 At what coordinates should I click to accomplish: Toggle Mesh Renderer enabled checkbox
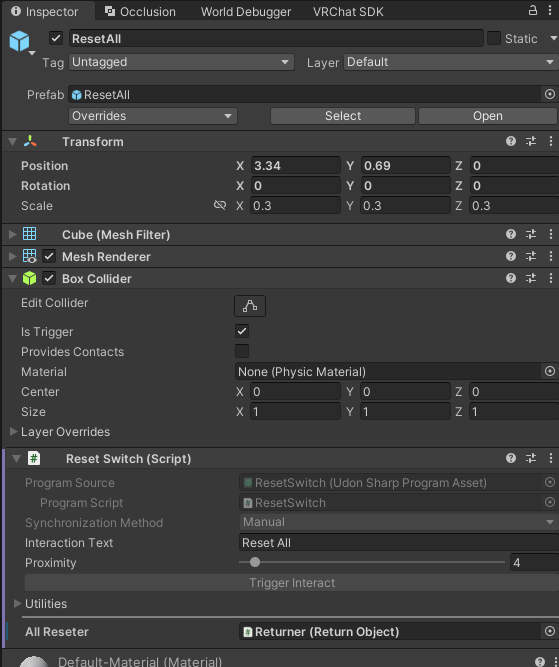(x=49, y=256)
